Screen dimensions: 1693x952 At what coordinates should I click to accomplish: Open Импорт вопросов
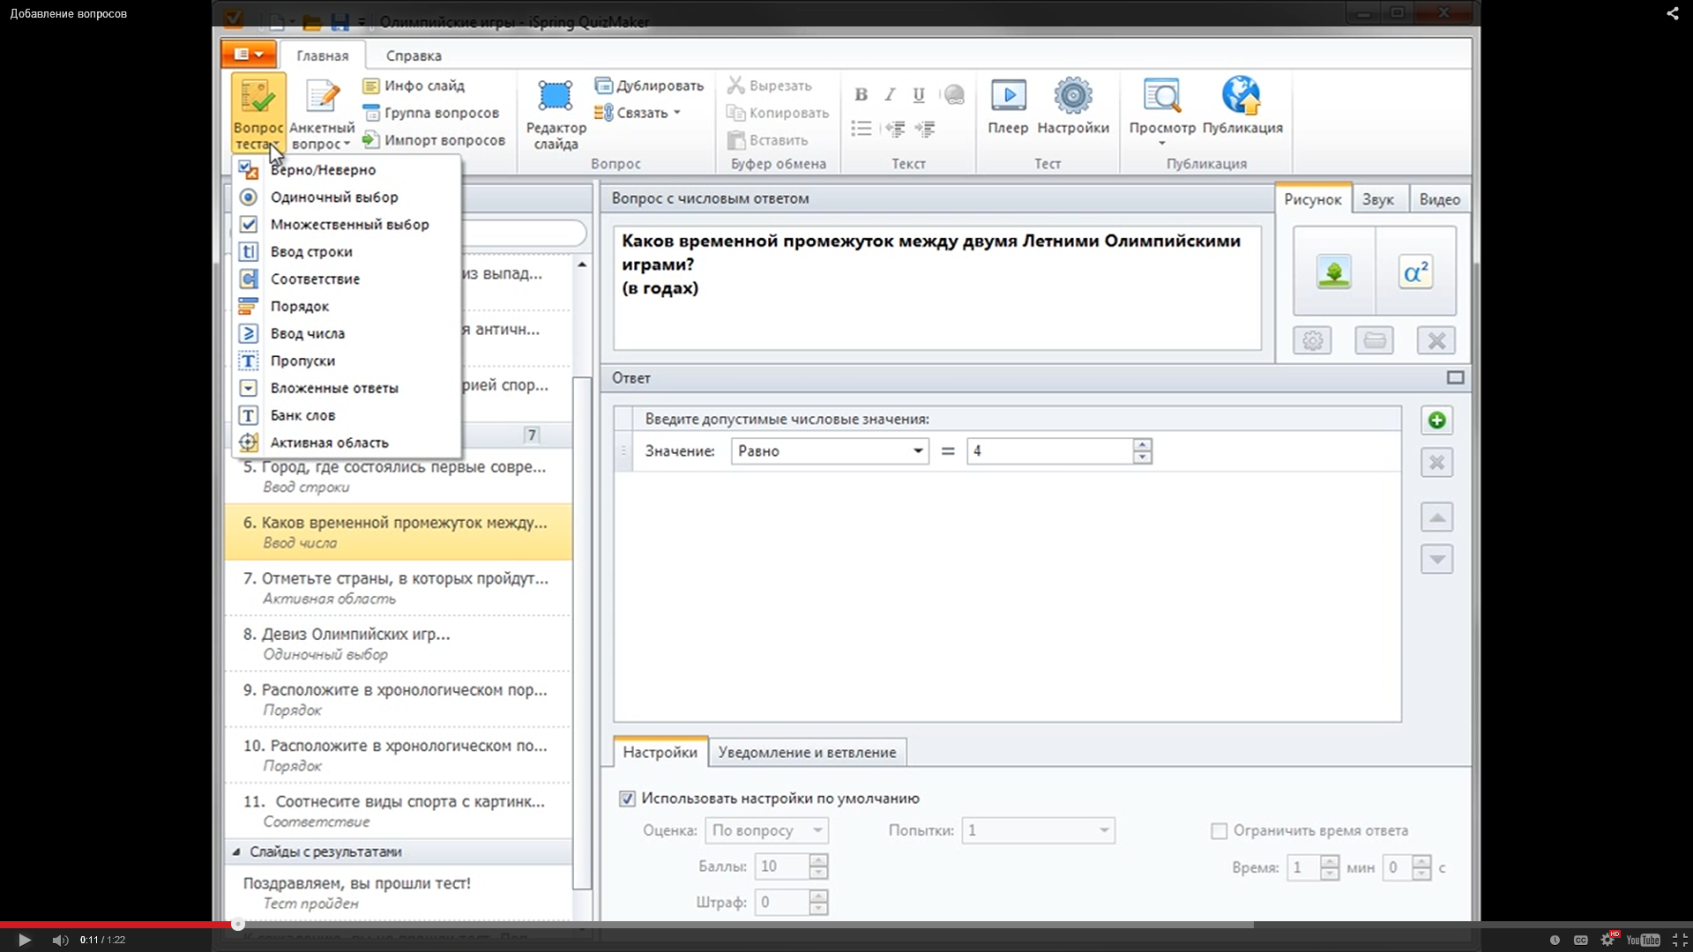434,140
